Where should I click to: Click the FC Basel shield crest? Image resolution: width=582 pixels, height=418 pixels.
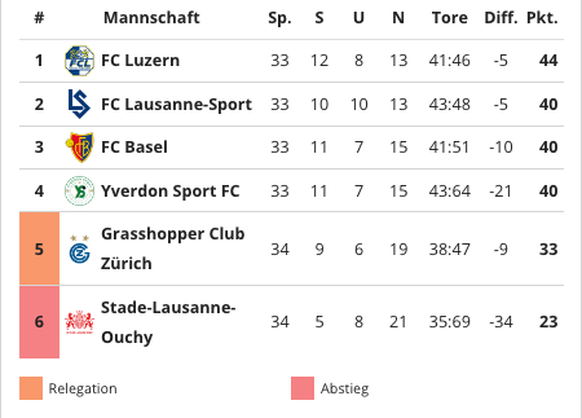coord(79,147)
